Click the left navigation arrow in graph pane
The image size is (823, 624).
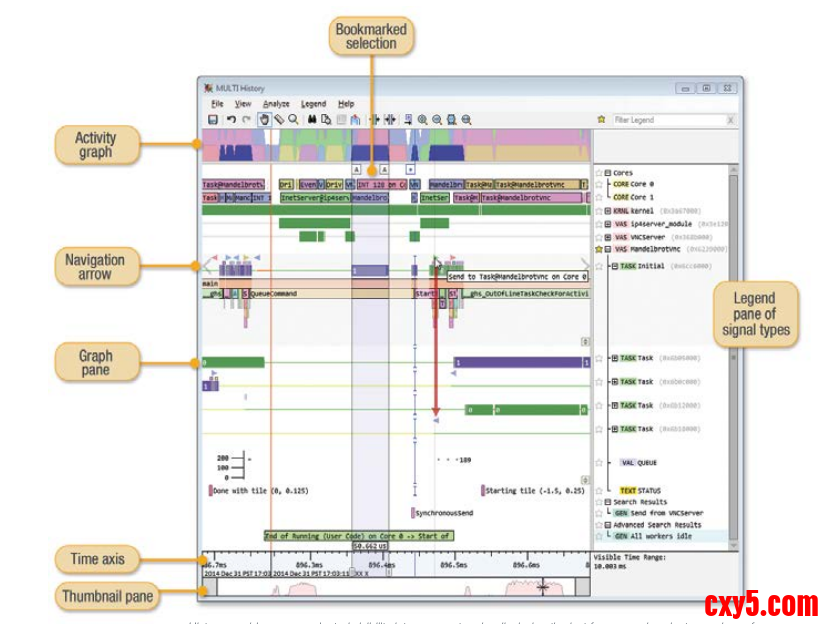pos(209,265)
